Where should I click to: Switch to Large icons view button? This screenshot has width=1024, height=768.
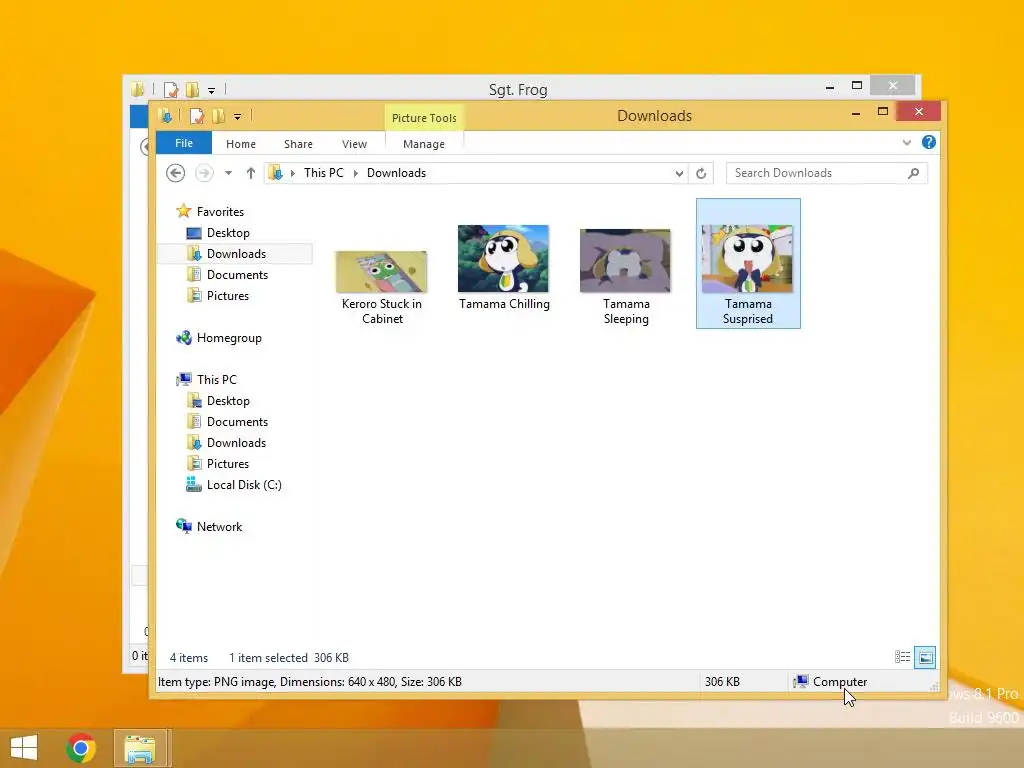pos(925,657)
